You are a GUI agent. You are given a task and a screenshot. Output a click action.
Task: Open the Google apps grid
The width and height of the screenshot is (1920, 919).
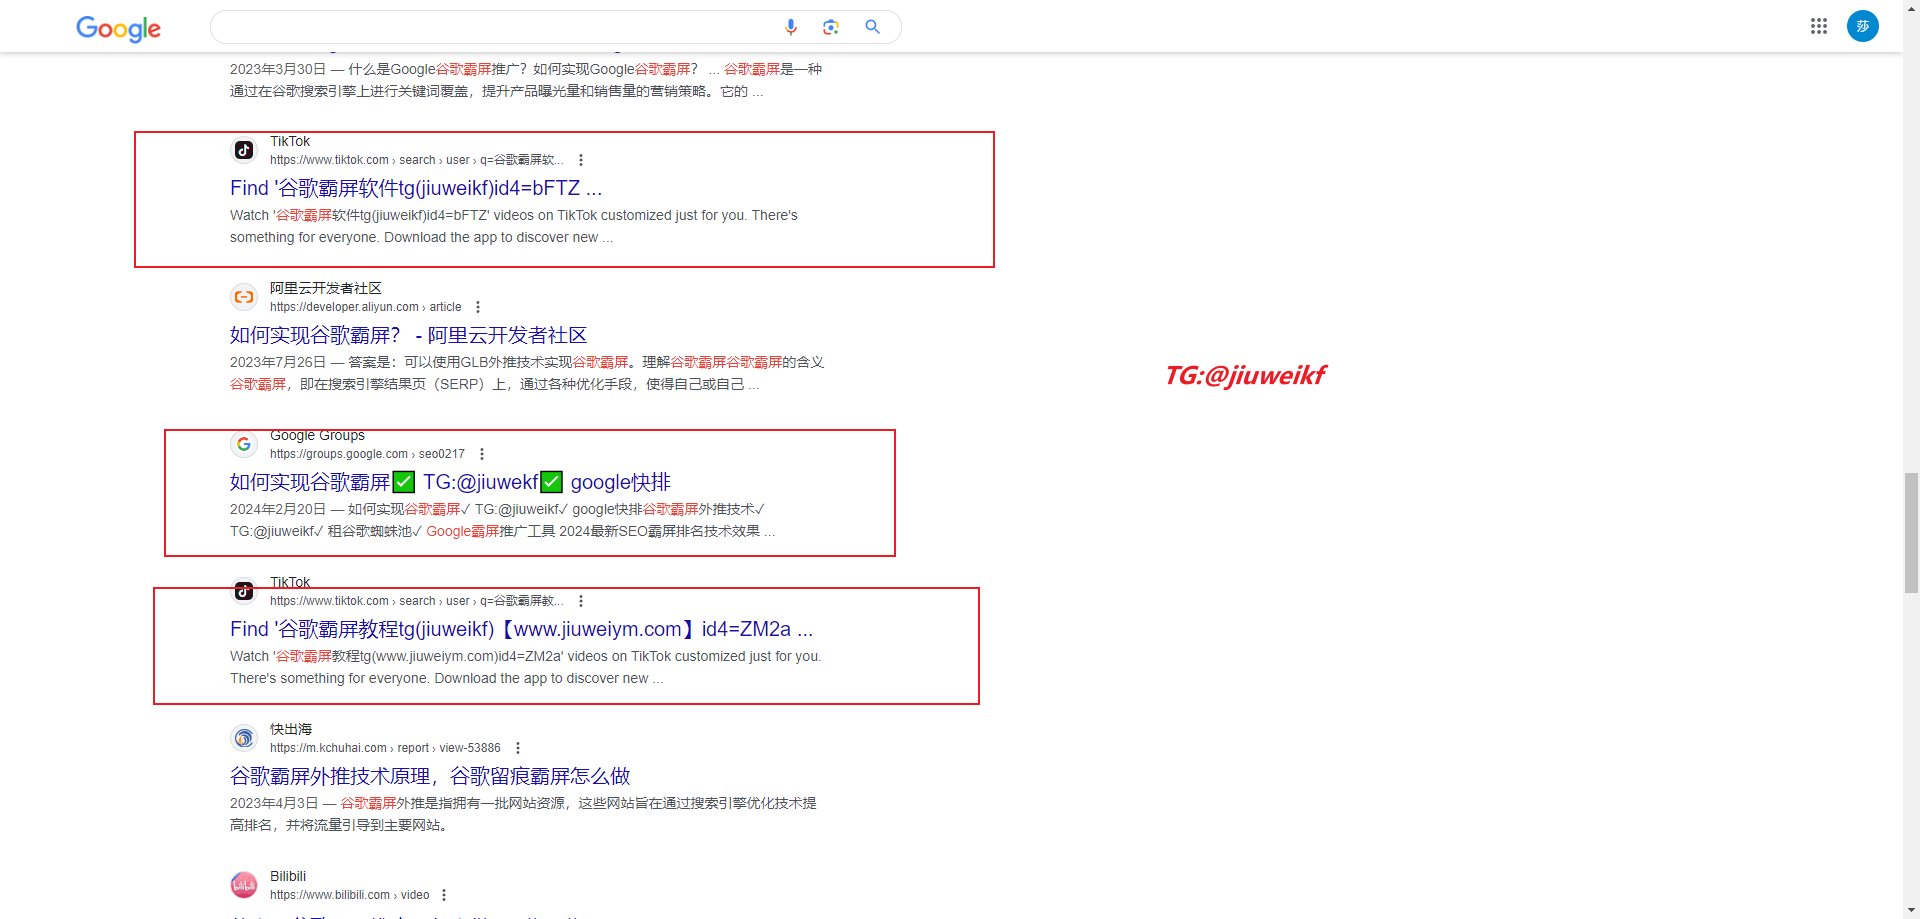[x=1819, y=26]
